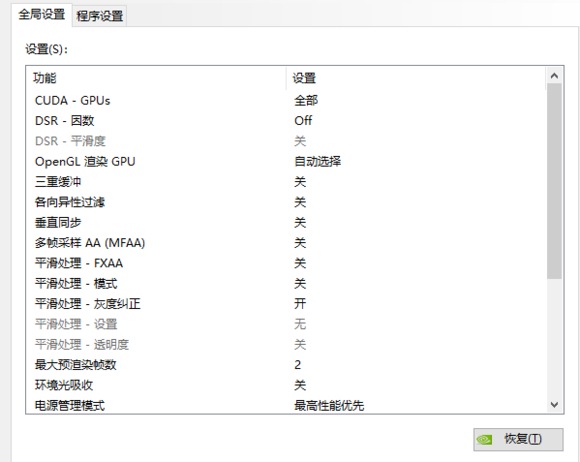The width and height of the screenshot is (580, 462).
Task: Select the 平滑处理 - FXAA row
Action: click(x=286, y=263)
